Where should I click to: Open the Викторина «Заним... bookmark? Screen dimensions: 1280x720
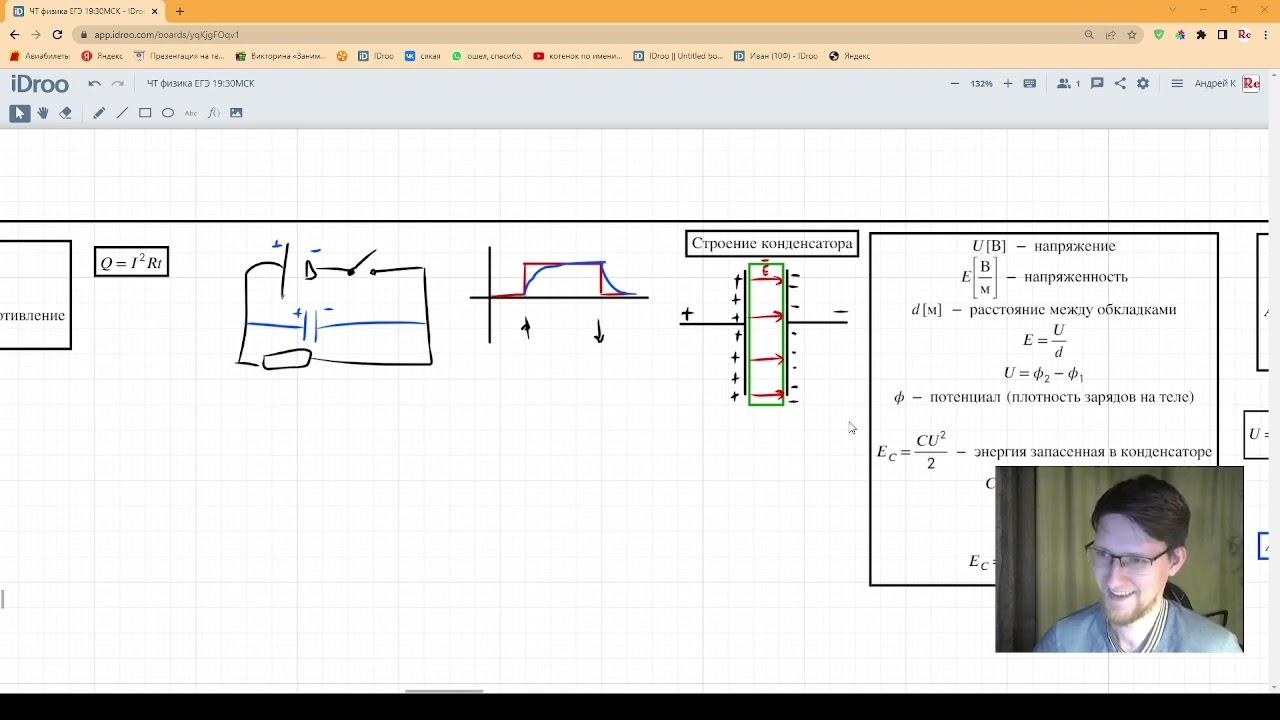[x=282, y=56]
